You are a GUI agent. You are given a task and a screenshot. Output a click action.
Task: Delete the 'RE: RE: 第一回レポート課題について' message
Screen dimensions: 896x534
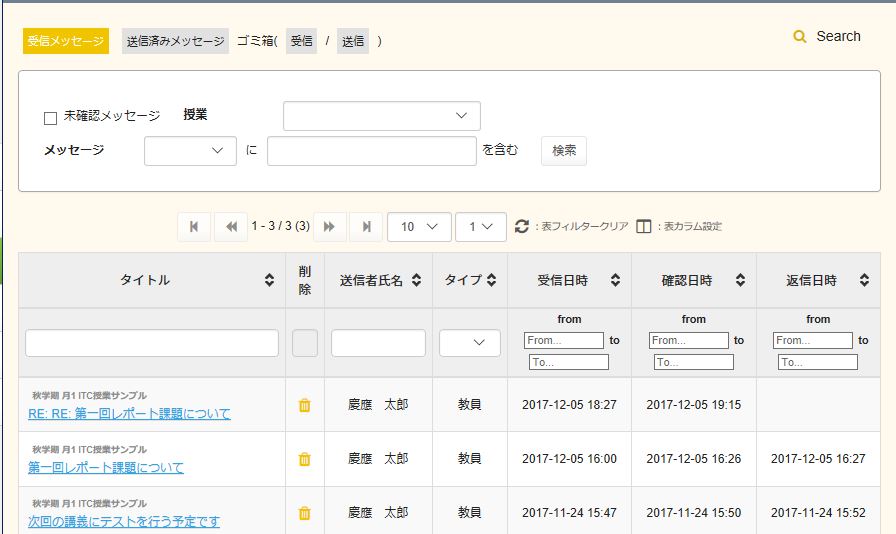(x=305, y=405)
